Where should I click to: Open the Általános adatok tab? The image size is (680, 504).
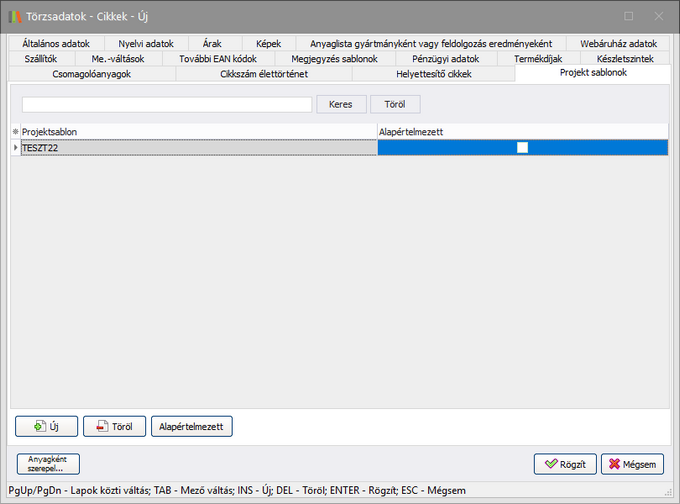click(54, 44)
